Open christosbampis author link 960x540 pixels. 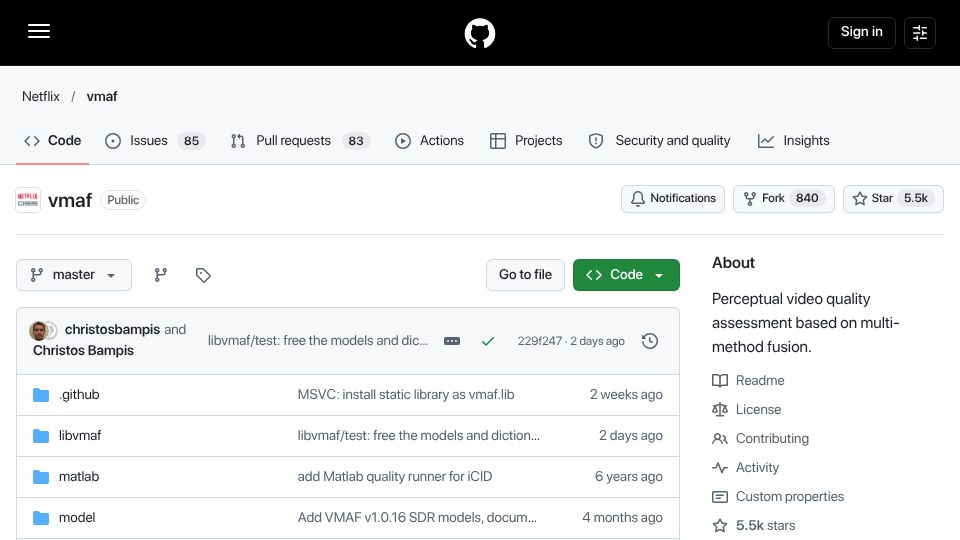113,329
